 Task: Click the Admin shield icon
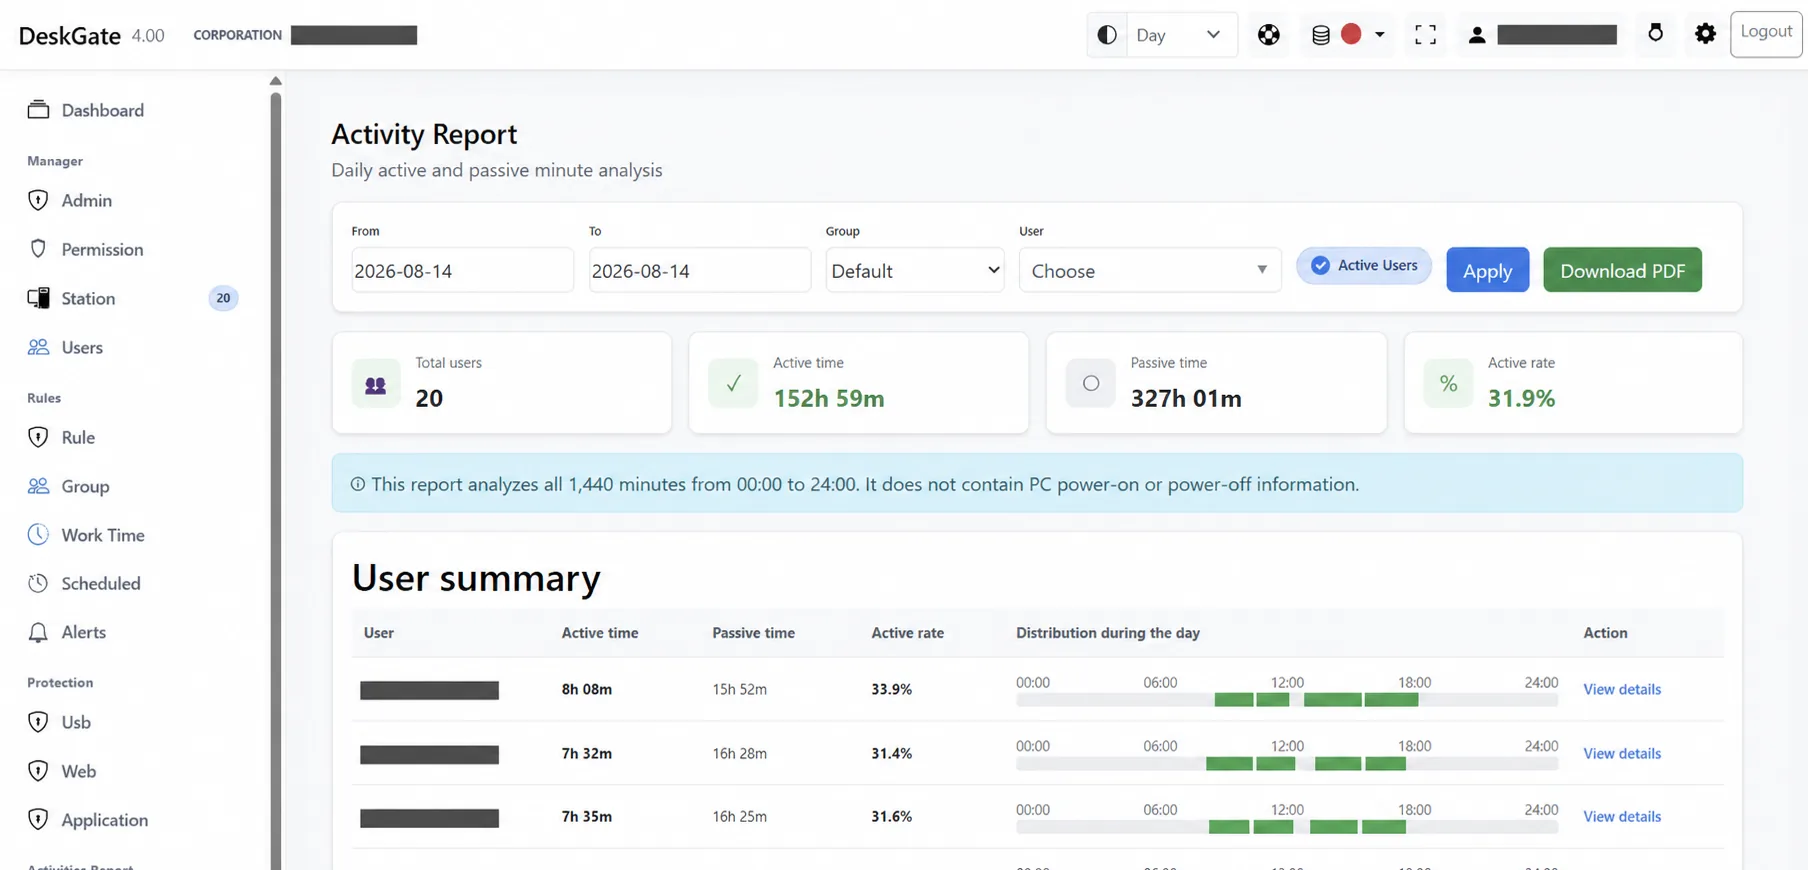pos(38,200)
